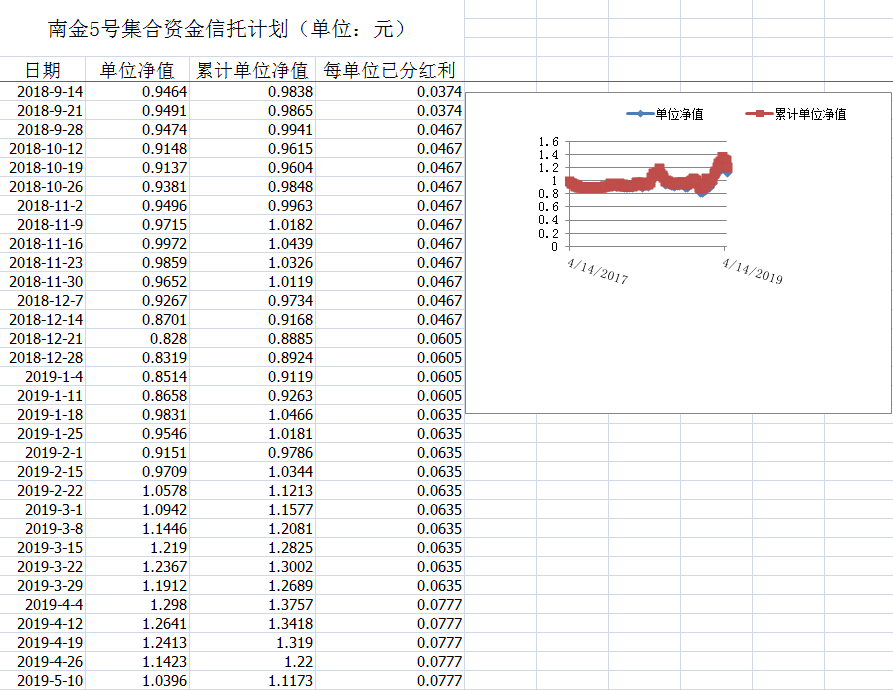Select cumulative value cell 0.9941
Image resolution: width=893 pixels, height=690 pixels.
252,130
